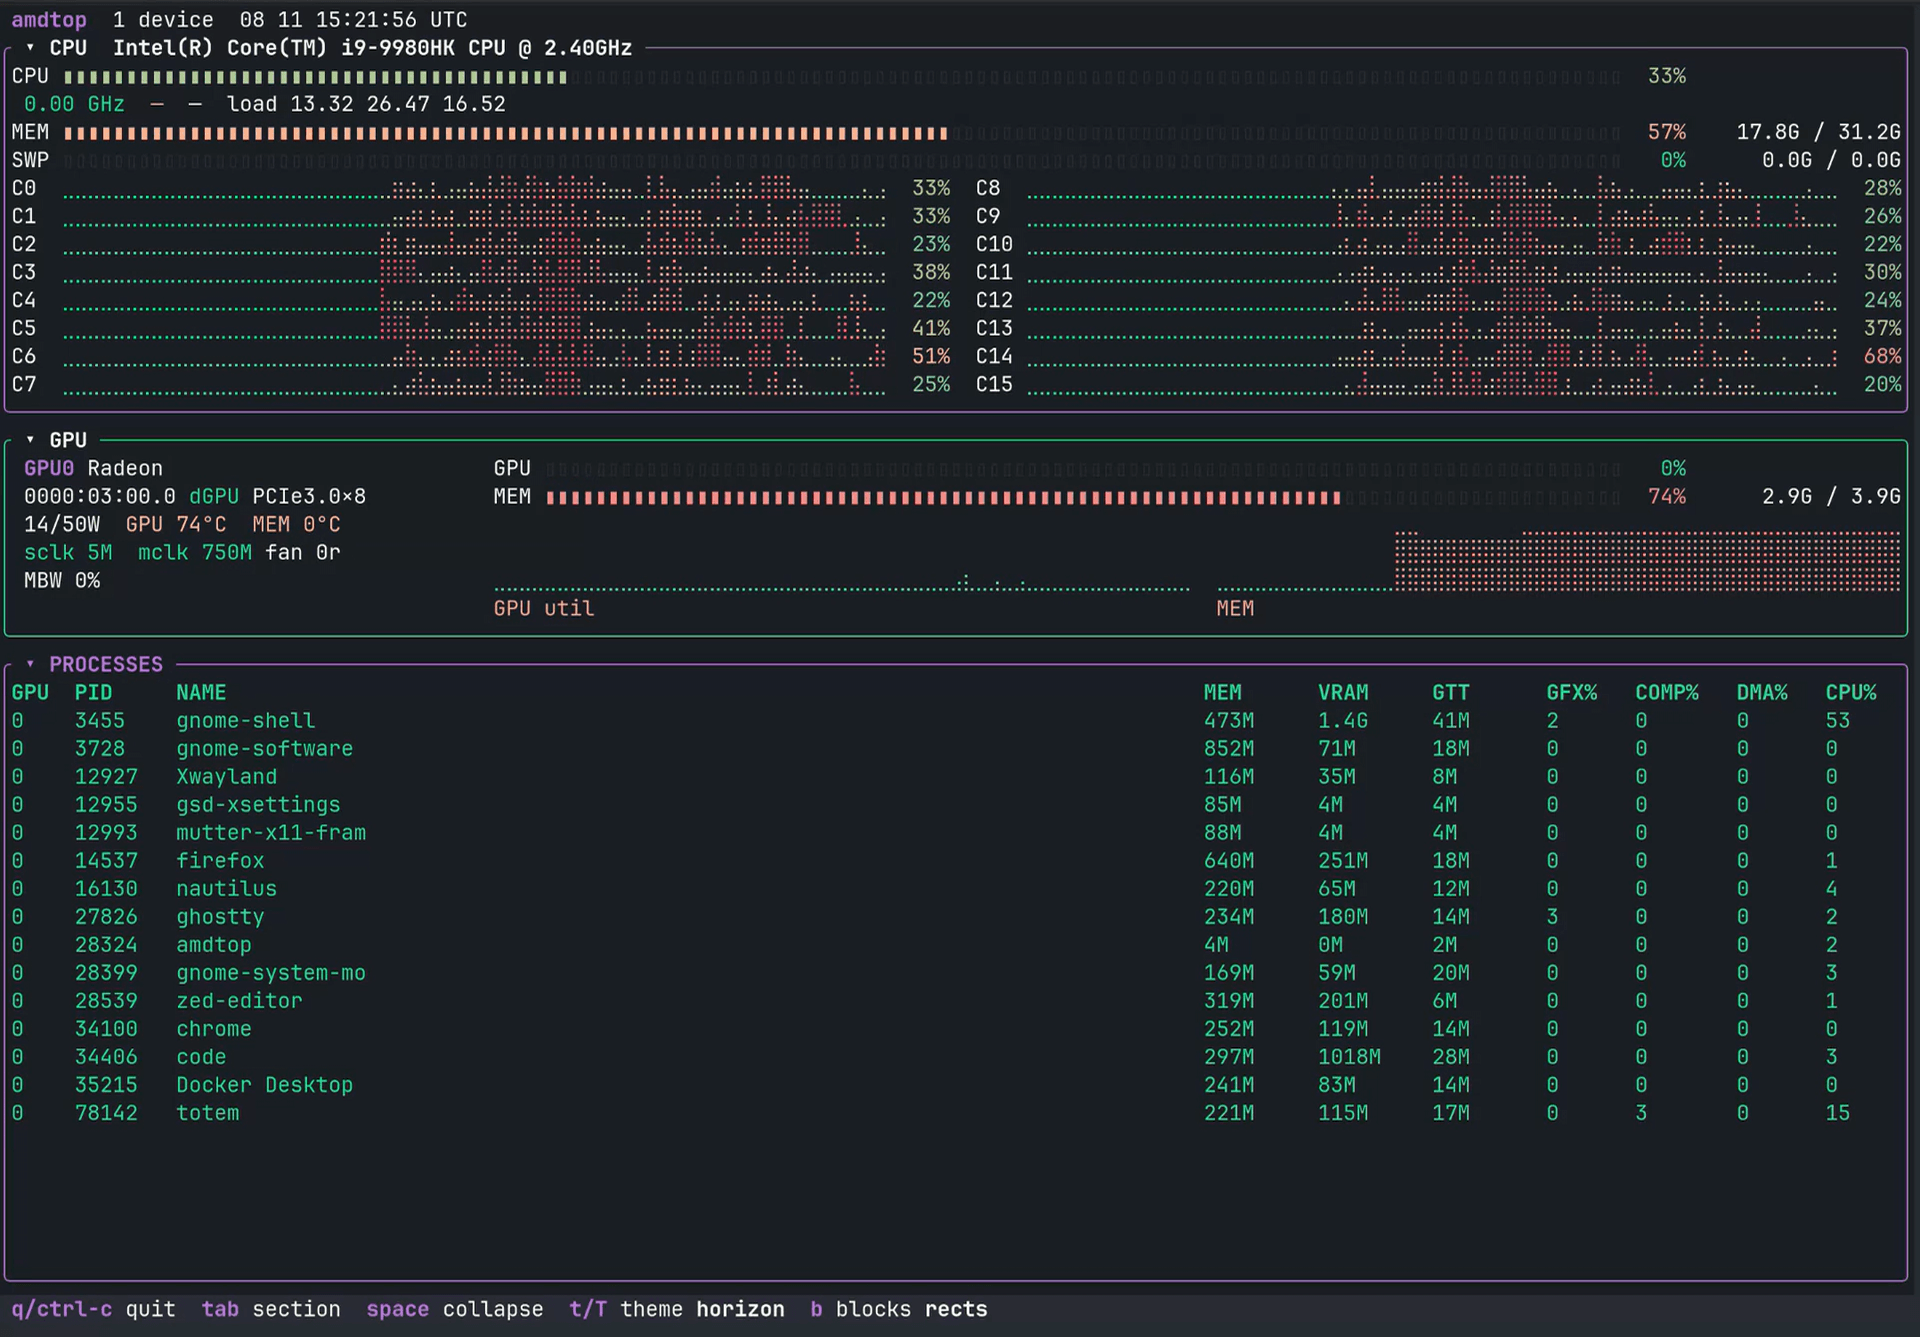1920x1337 pixels.
Task: Click the C15 core usage graph
Action: (1432, 384)
